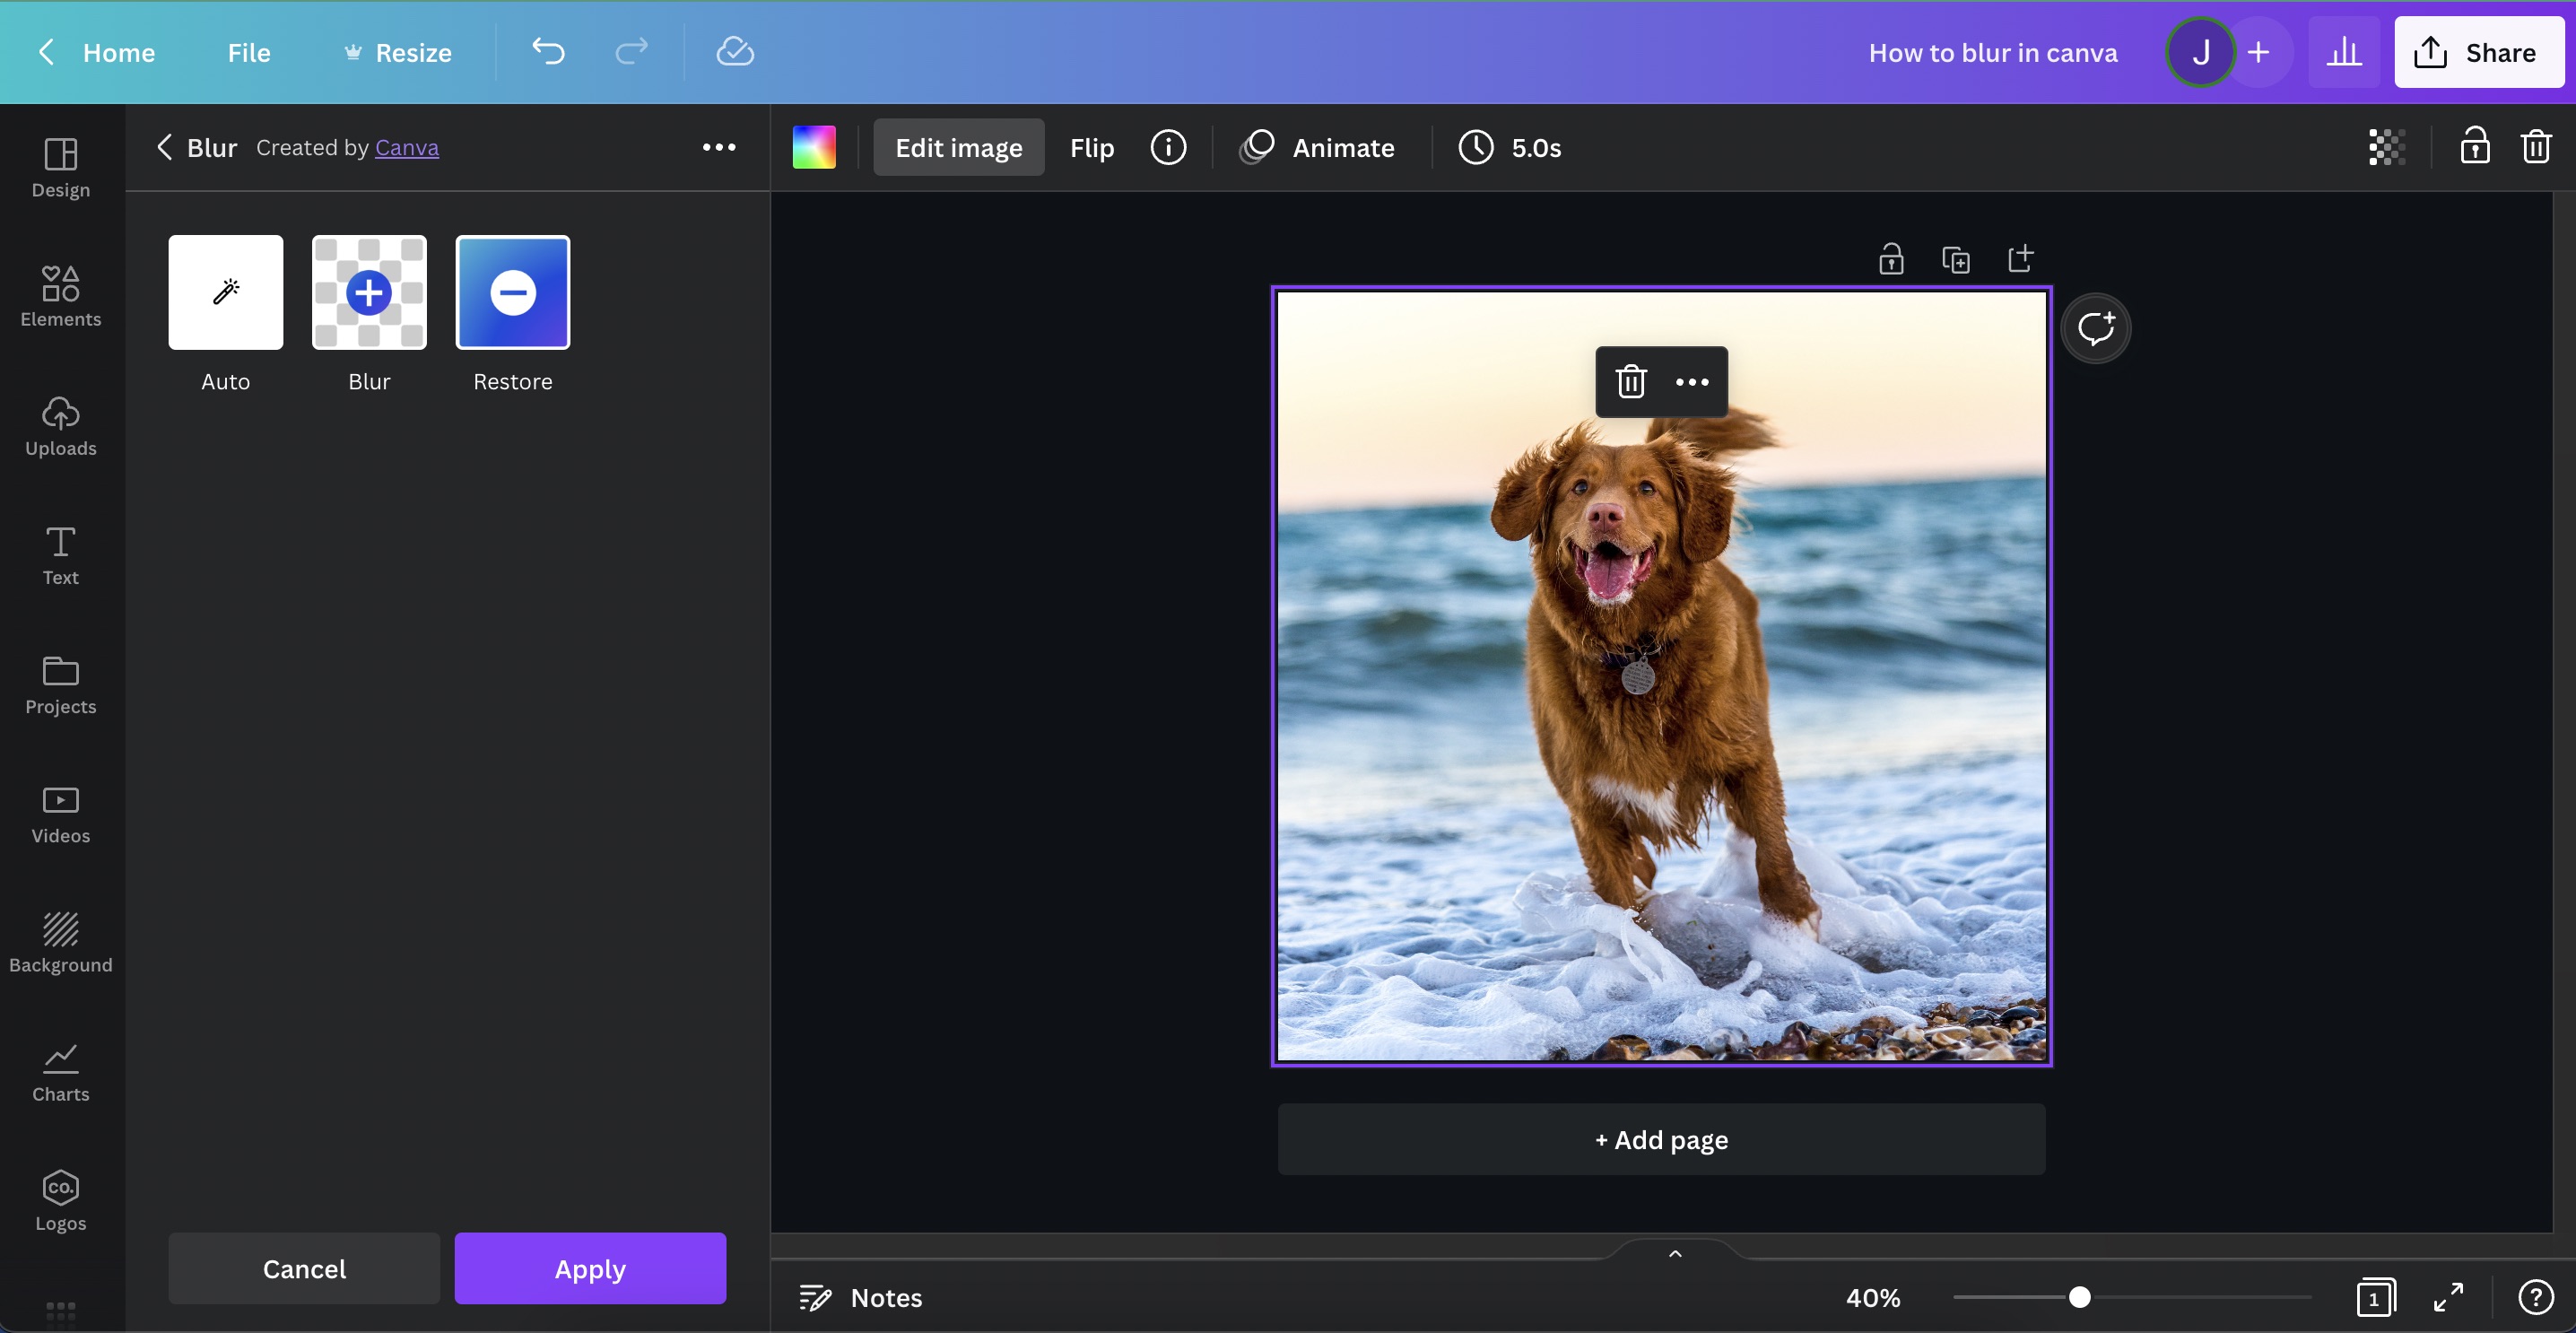Open the Charts panel
2576x1333 pixels.
click(x=60, y=1071)
